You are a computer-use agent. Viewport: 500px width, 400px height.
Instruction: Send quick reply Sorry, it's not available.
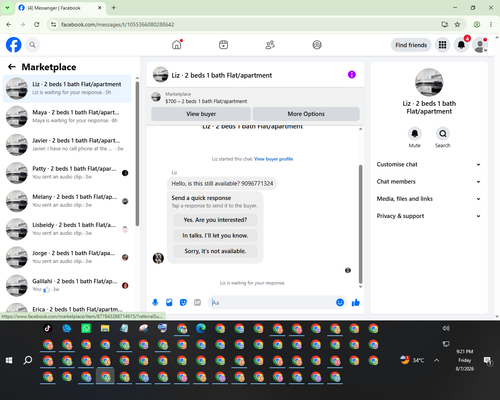click(215, 251)
